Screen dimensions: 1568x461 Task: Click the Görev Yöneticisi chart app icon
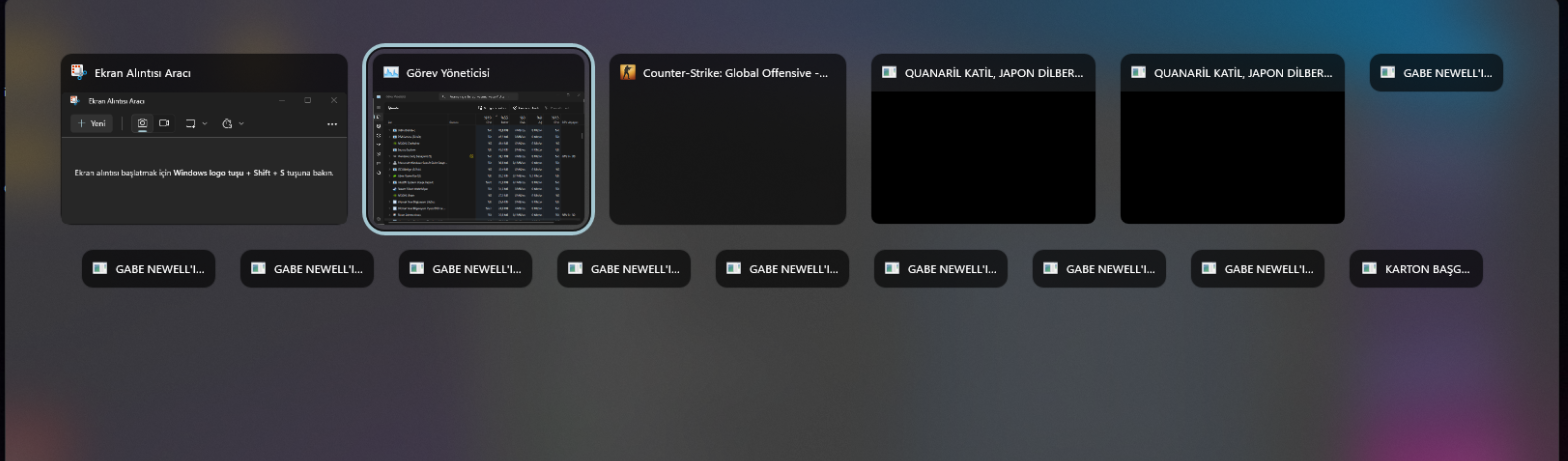pos(391,72)
